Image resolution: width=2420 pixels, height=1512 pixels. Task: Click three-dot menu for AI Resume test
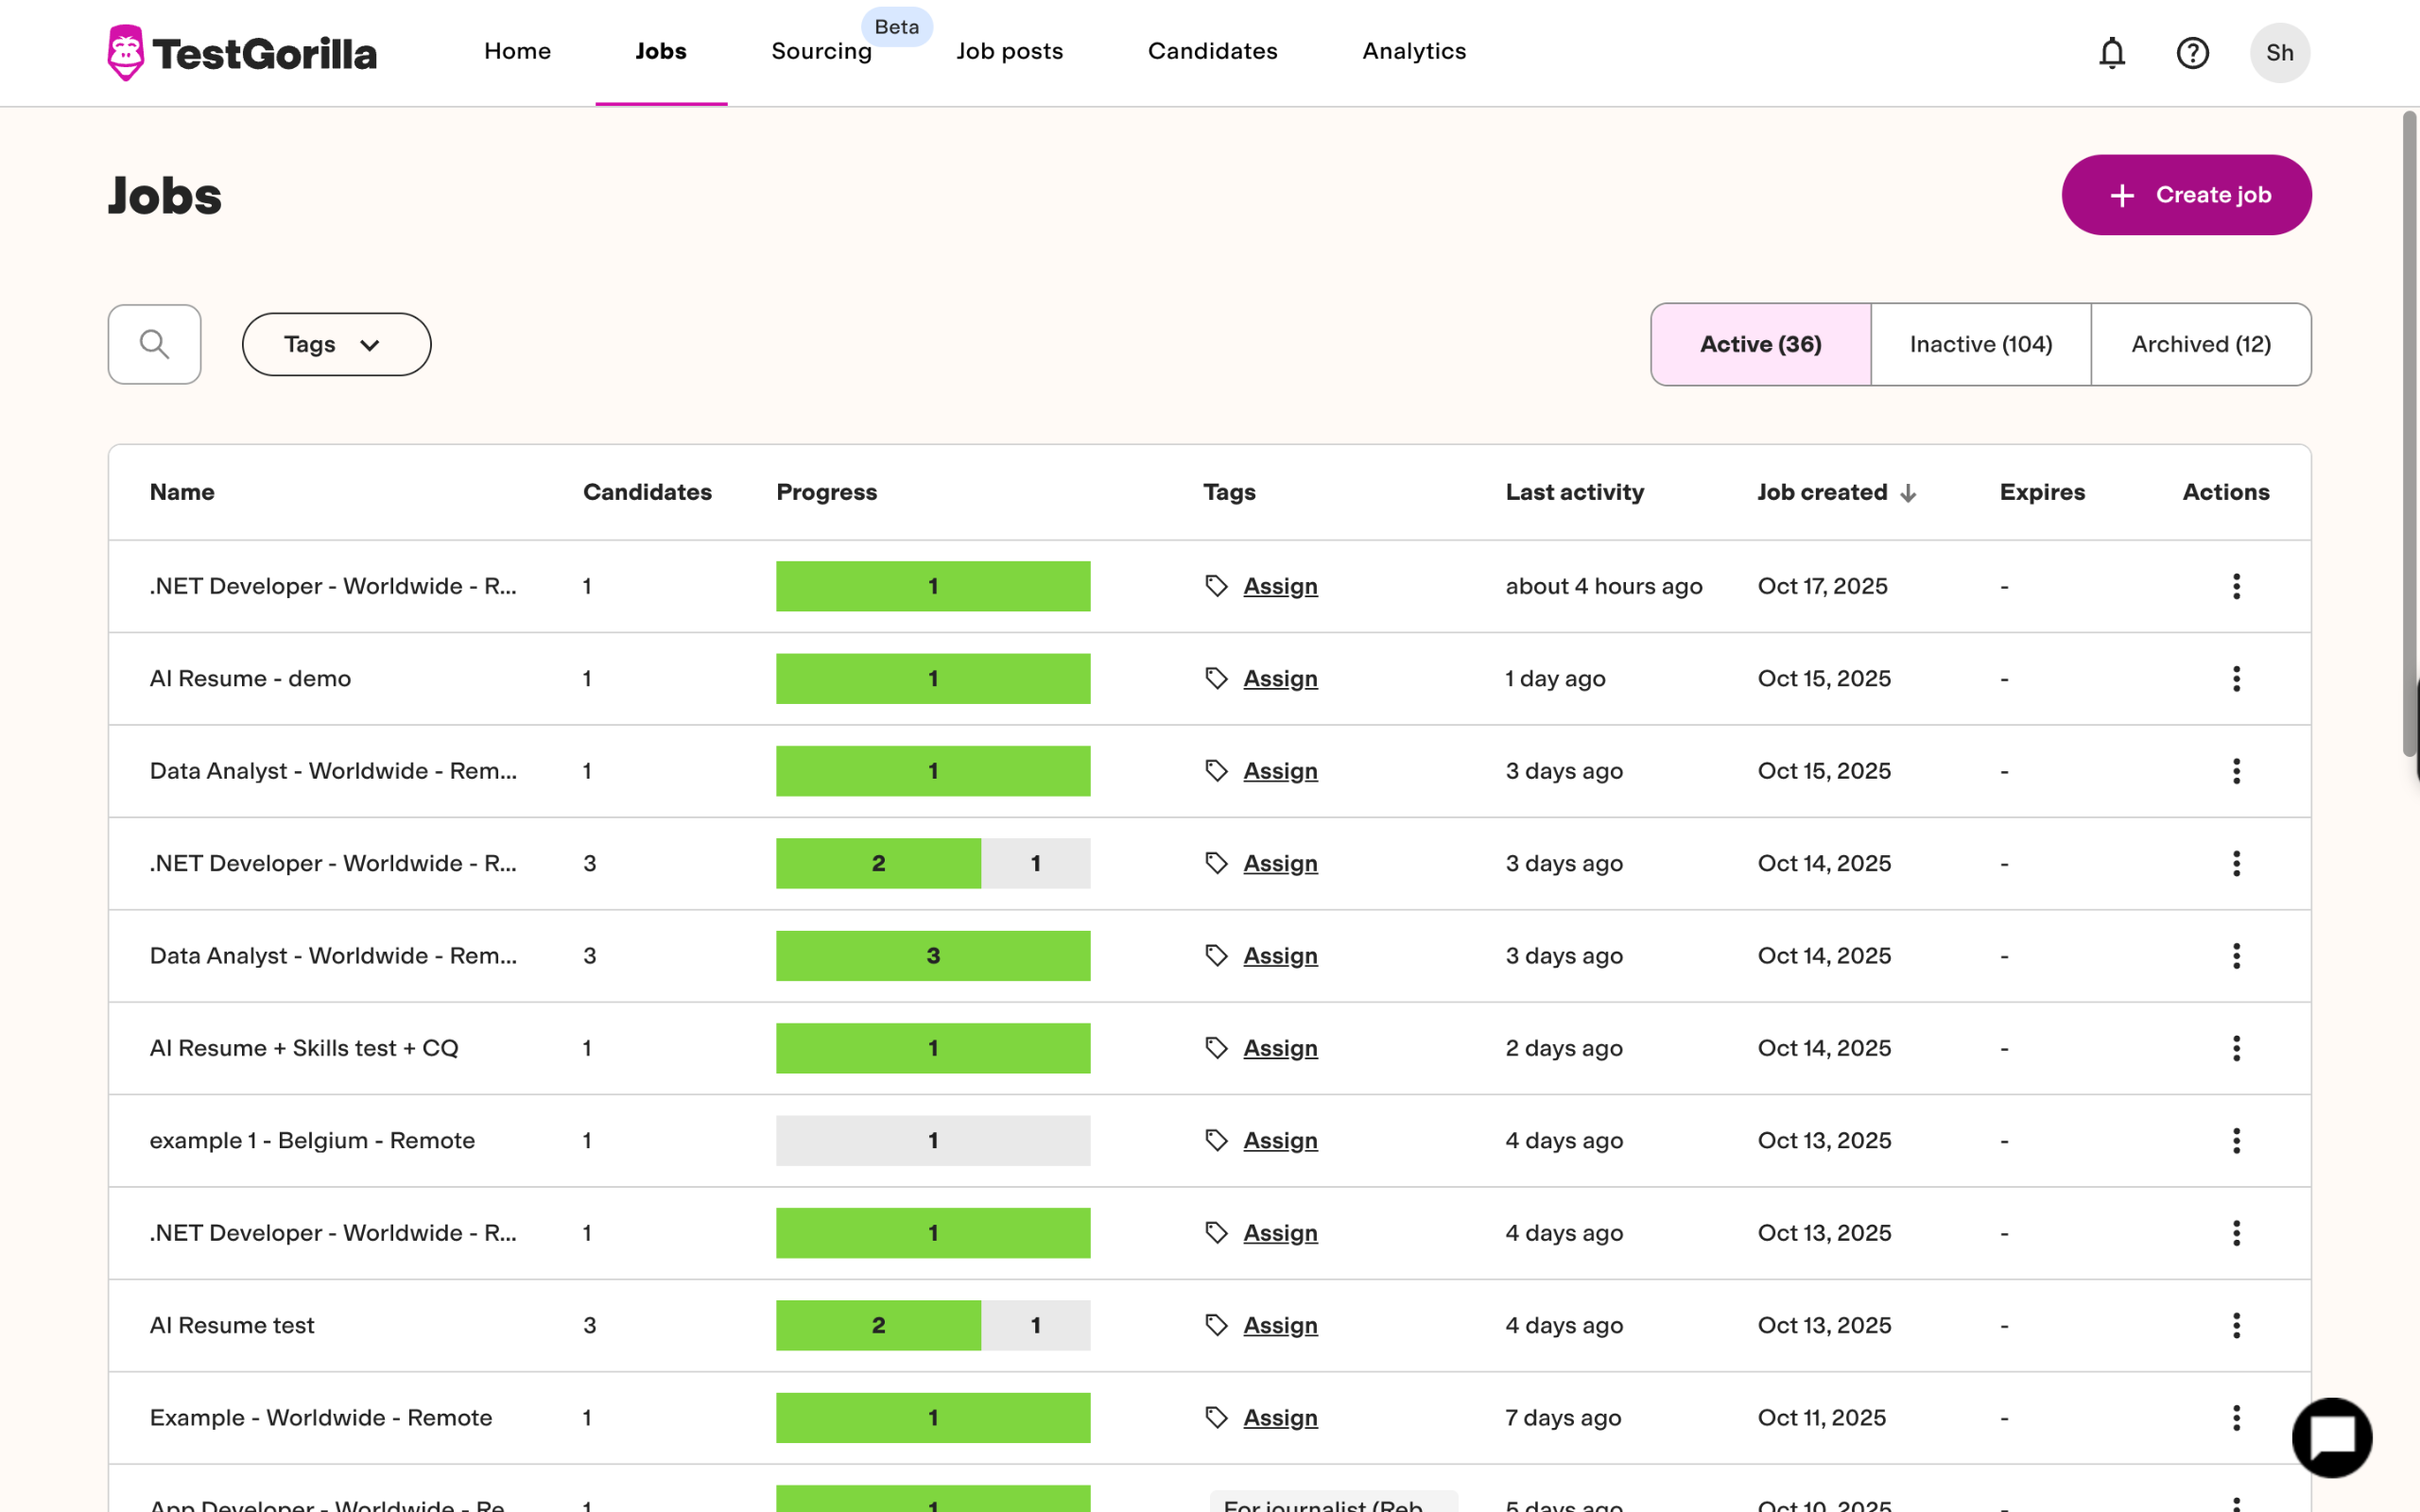[2236, 1325]
